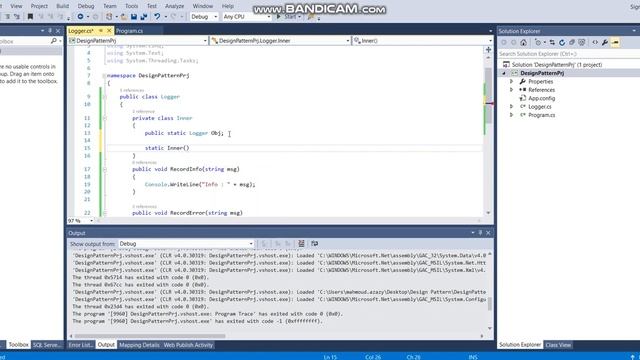The height and width of the screenshot is (360, 640).
Task: Close the Logger.cs tab
Action: 109,31
